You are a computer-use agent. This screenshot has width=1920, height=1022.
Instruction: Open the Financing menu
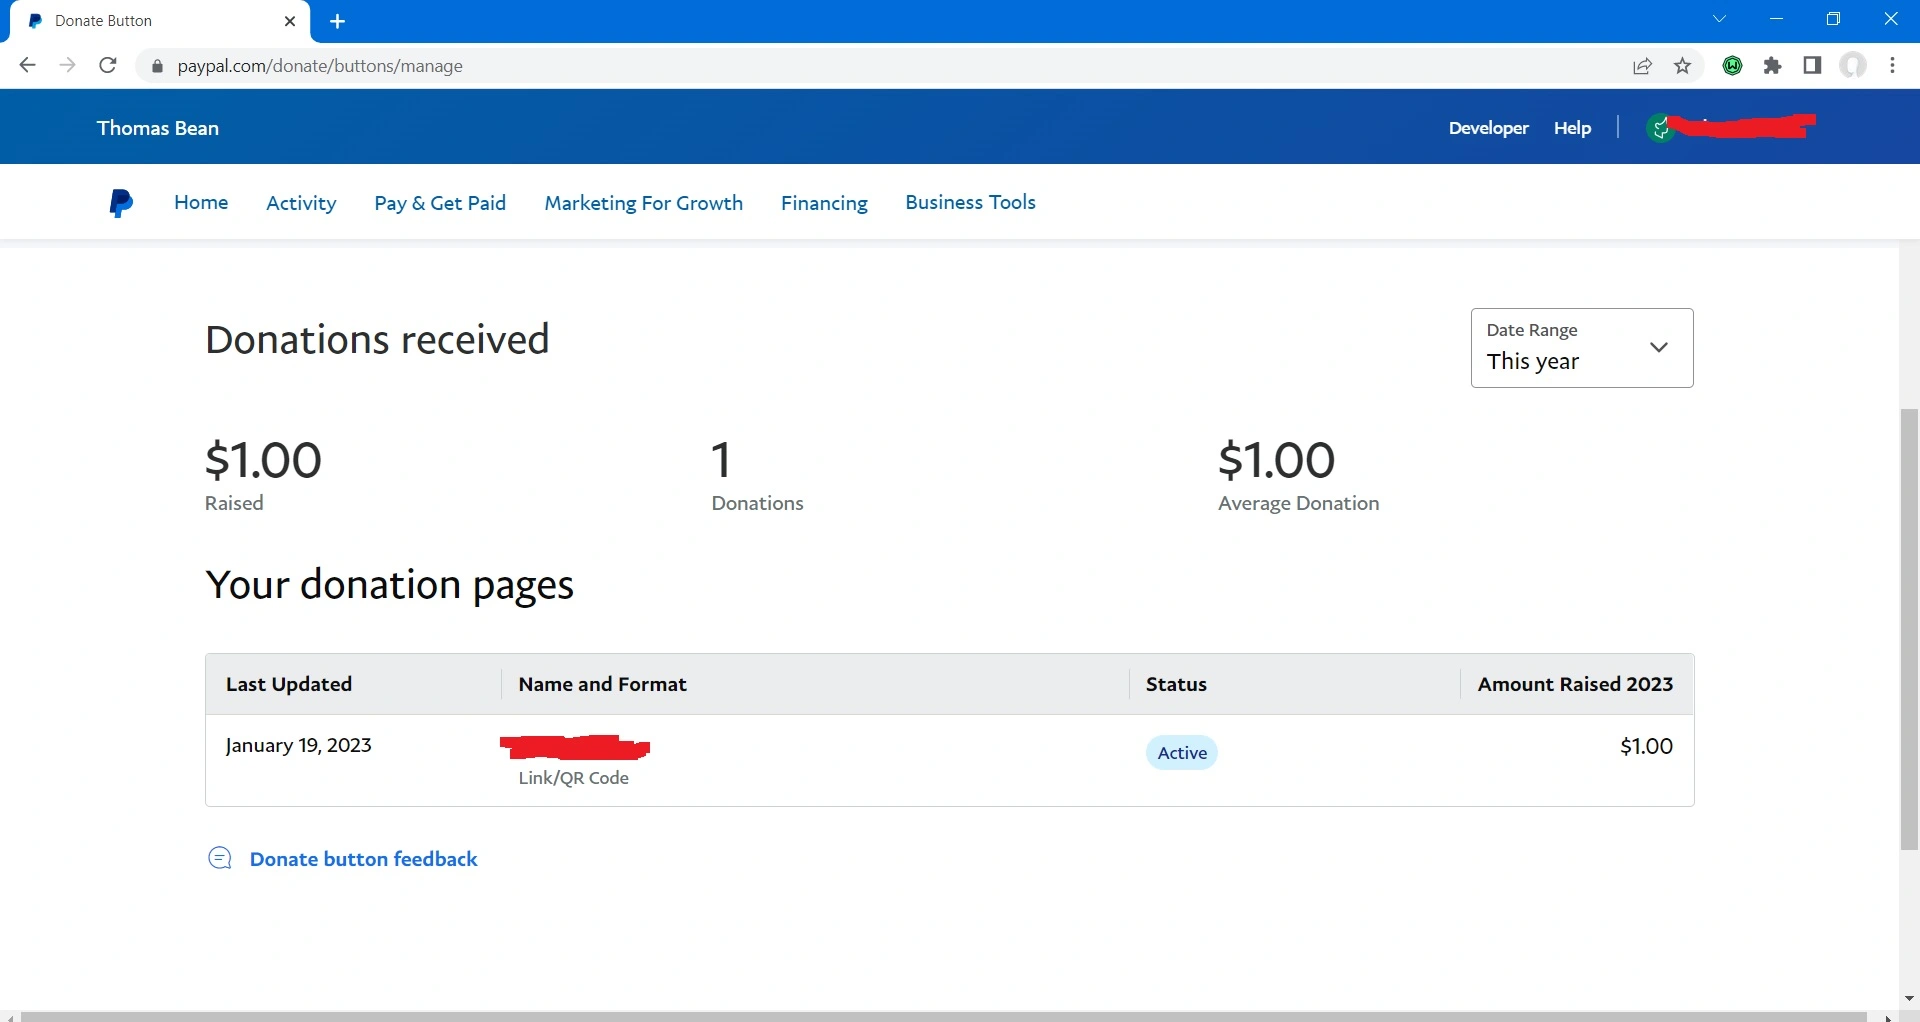pos(824,203)
